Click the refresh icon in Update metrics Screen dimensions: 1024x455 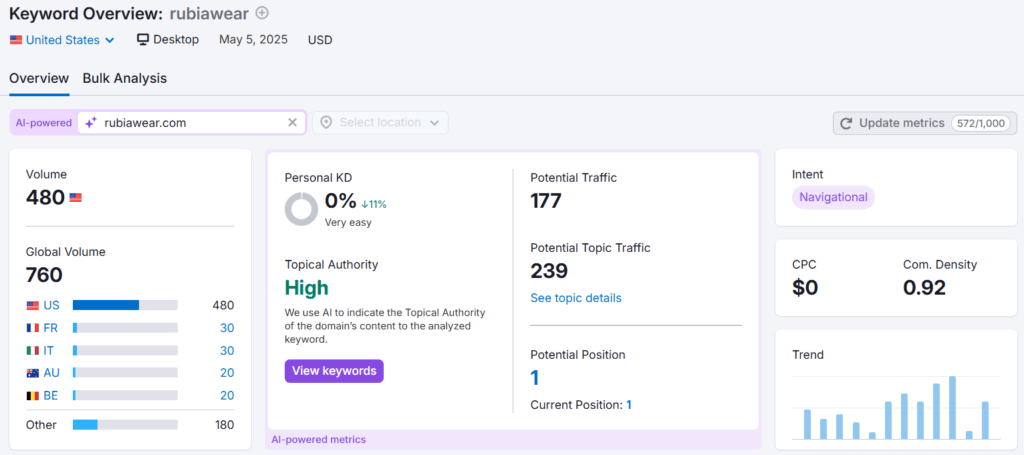pos(846,123)
